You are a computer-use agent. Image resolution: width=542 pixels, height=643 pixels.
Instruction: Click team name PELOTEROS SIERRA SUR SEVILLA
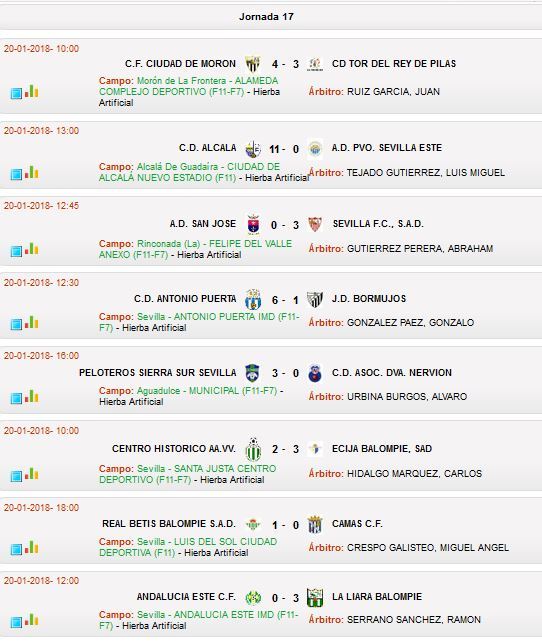point(157,373)
